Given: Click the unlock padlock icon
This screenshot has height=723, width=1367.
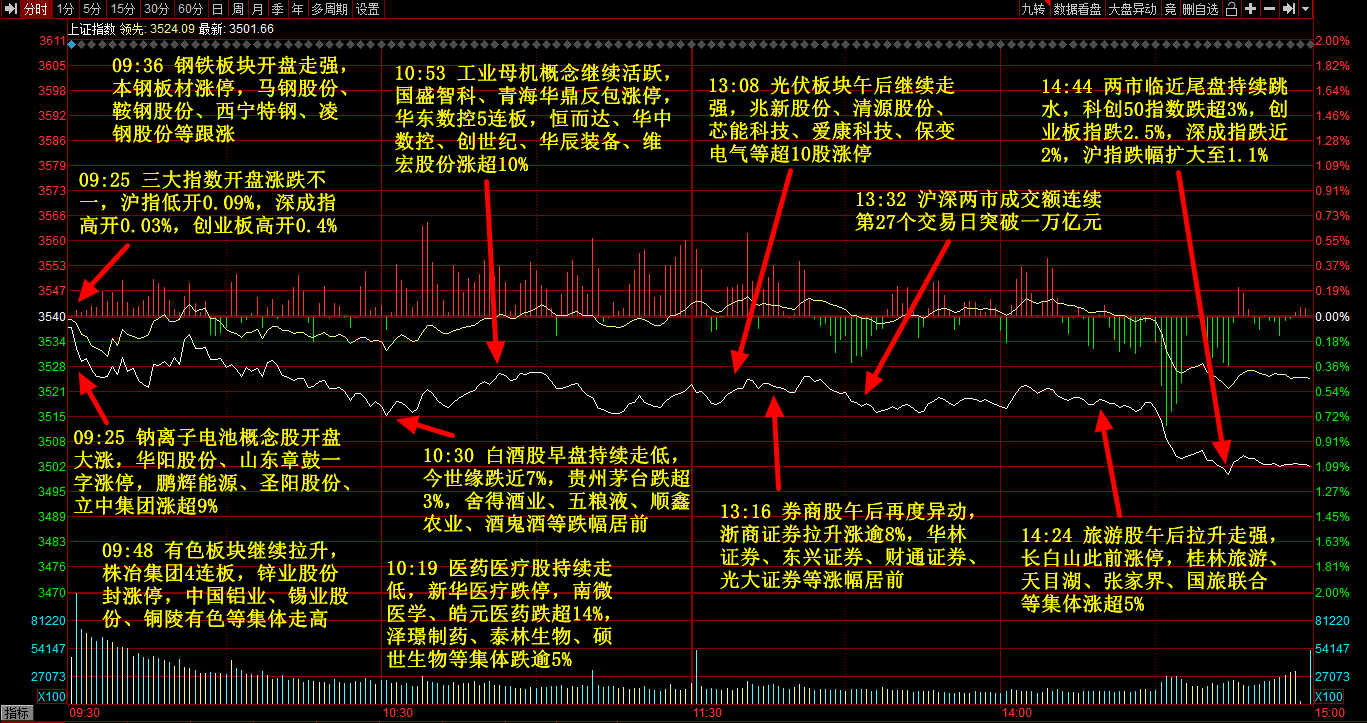Looking at the screenshot, I should (x=1232, y=9).
